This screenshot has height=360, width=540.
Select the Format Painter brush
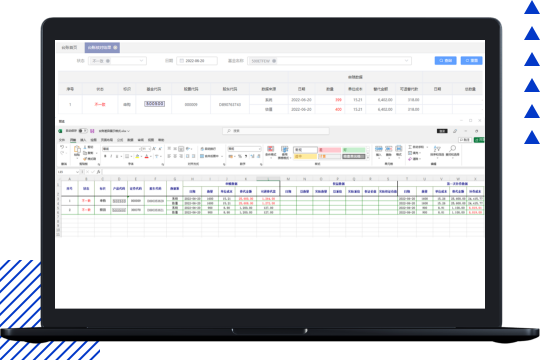pyautogui.click(x=85, y=158)
